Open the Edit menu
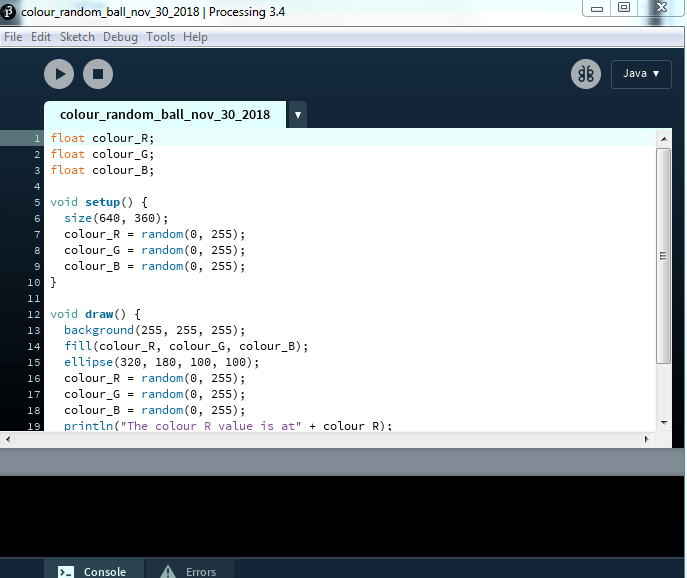 click(41, 37)
